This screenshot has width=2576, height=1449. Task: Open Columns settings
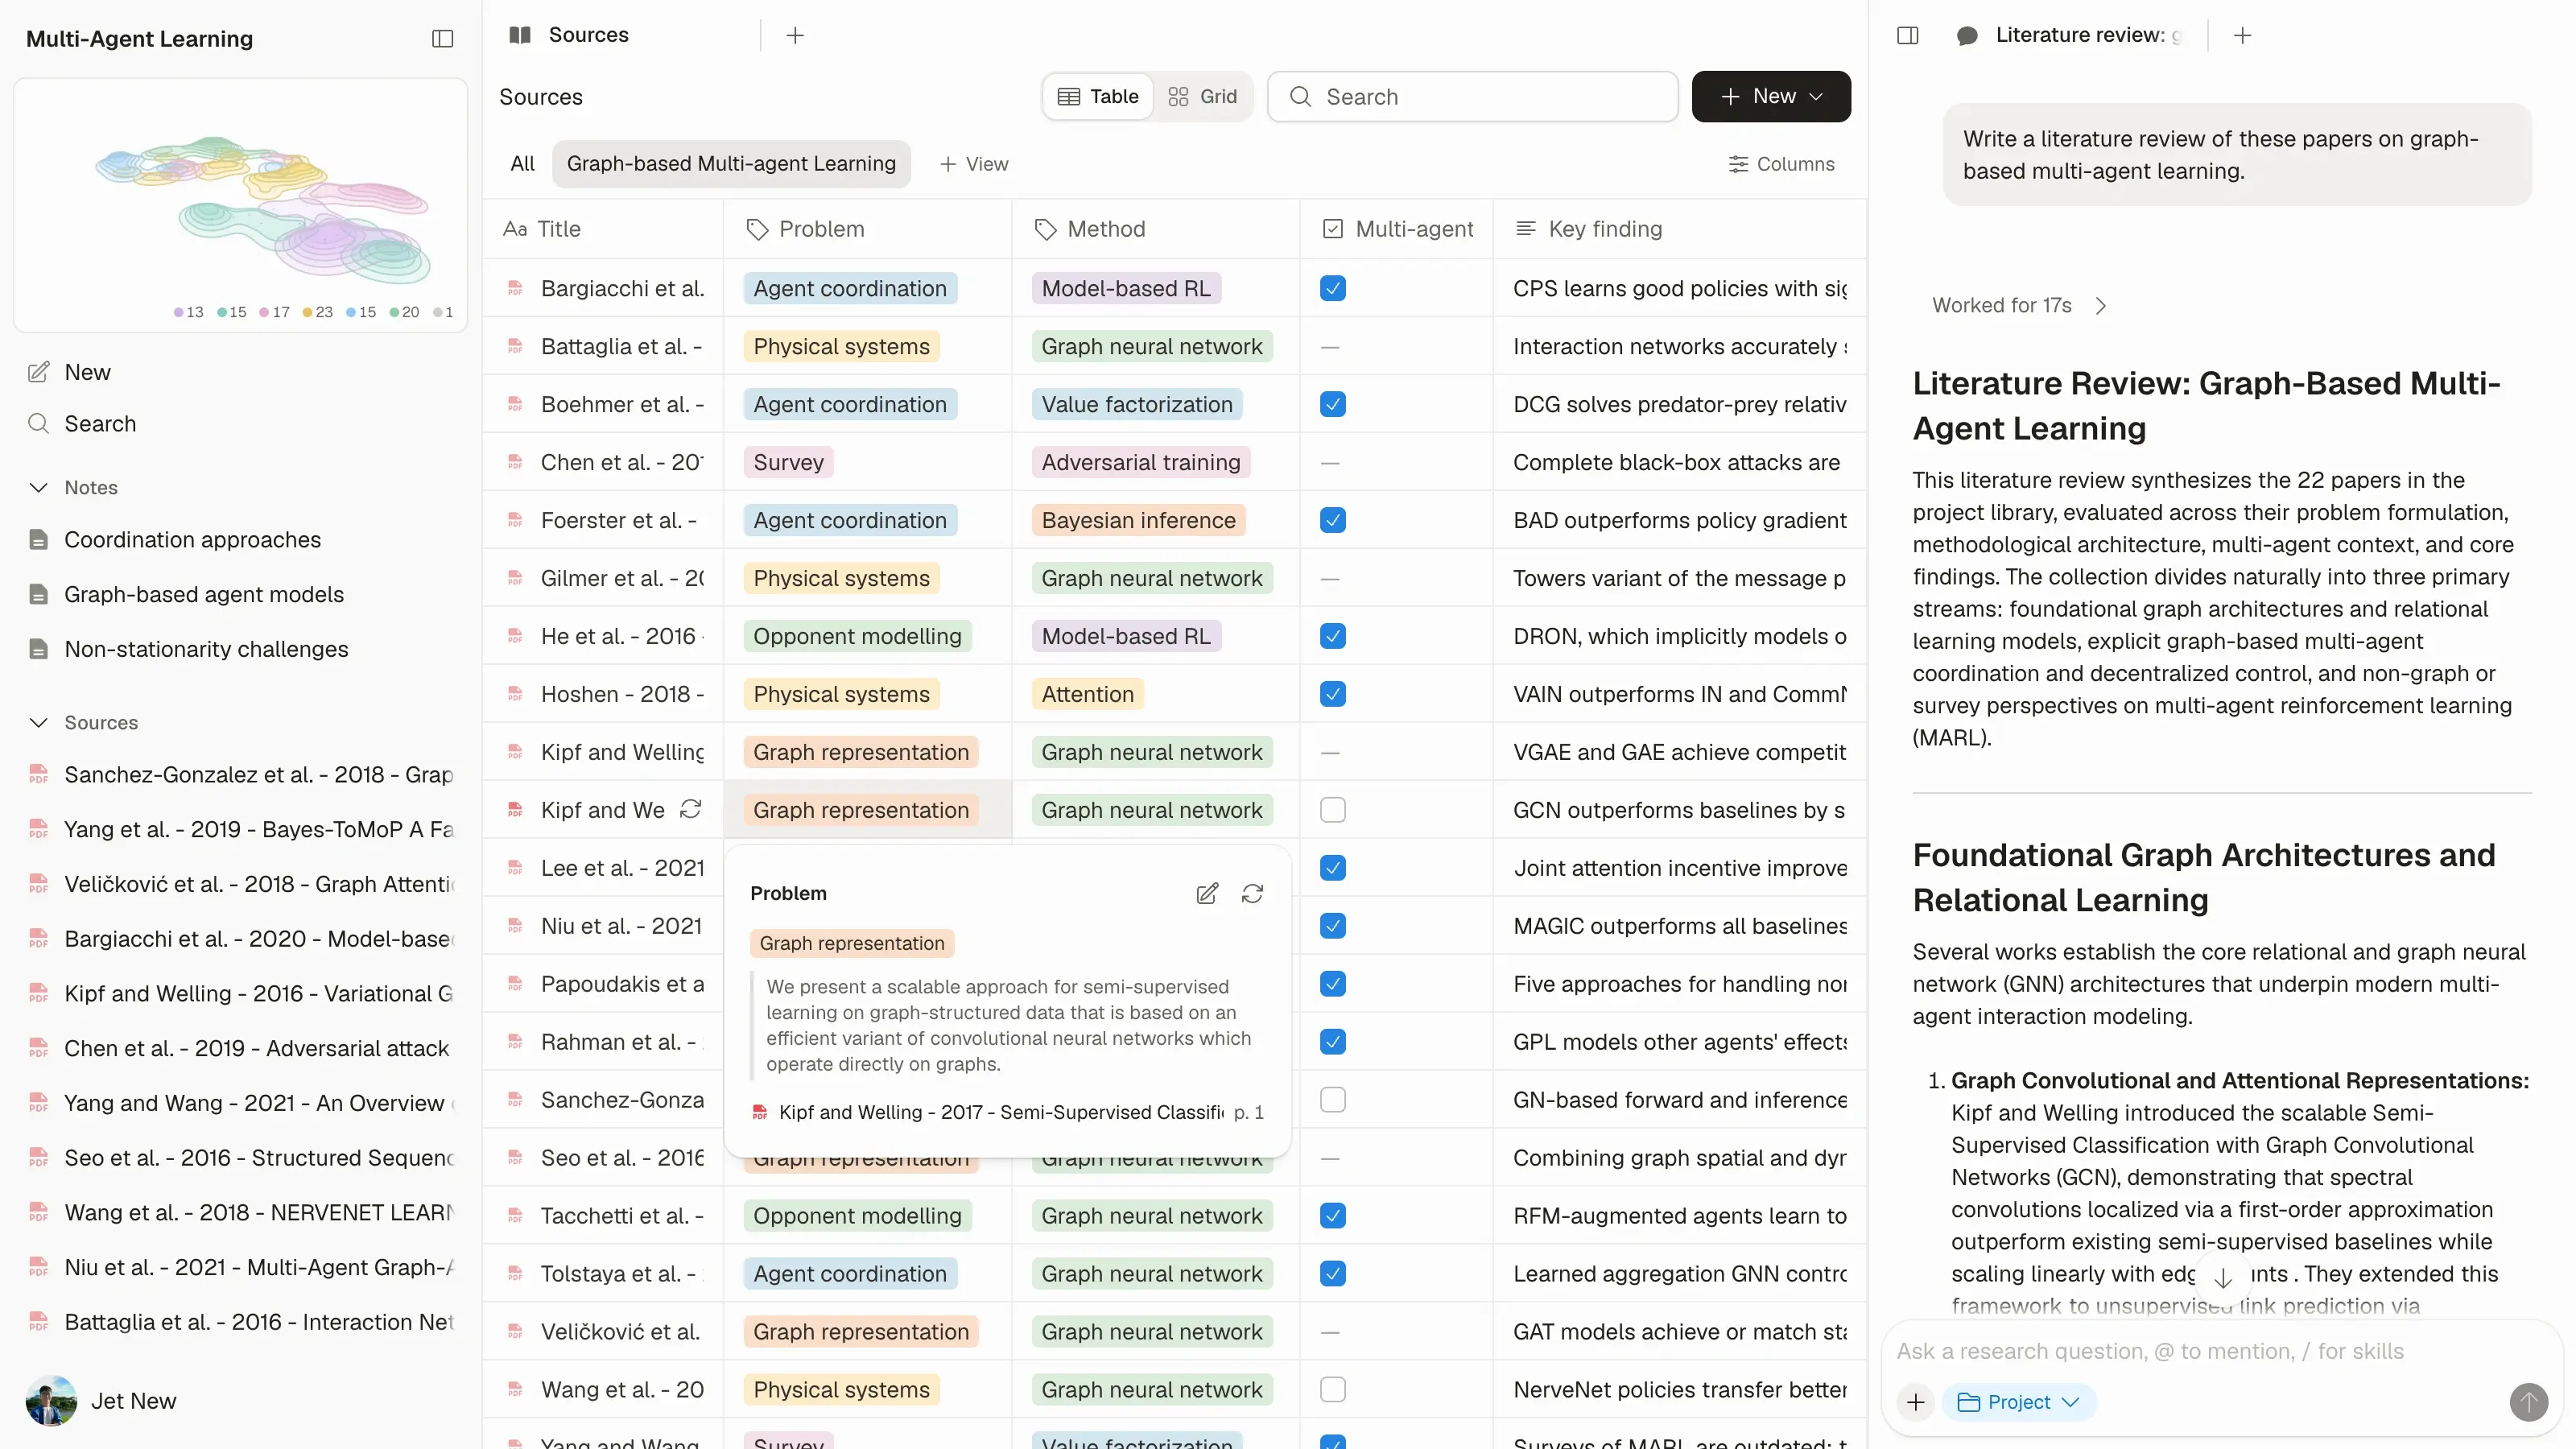pyautogui.click(x=1781, y=163)
